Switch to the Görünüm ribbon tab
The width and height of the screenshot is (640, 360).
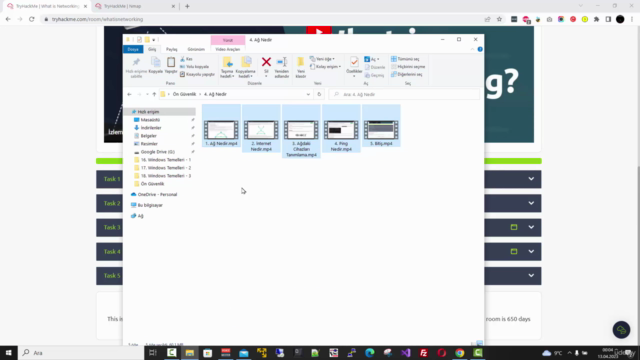pos(196,49)
